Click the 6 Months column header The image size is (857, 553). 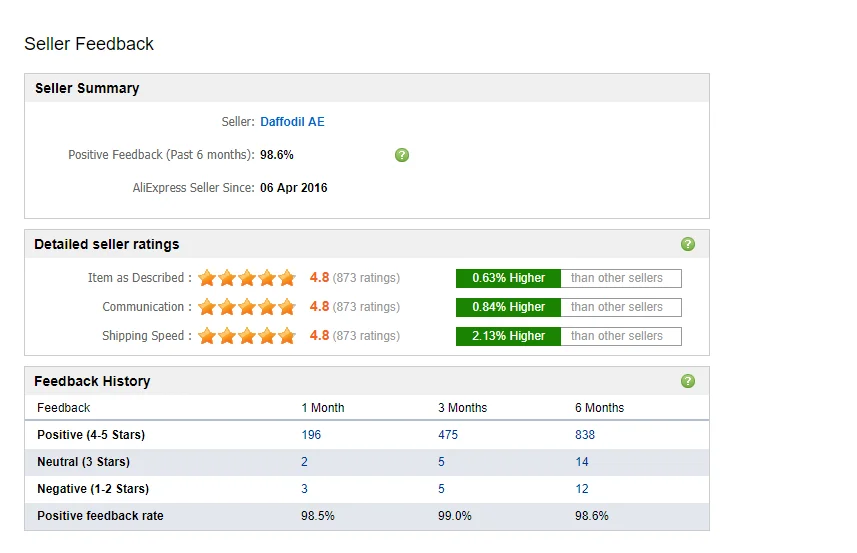point(599,408)
